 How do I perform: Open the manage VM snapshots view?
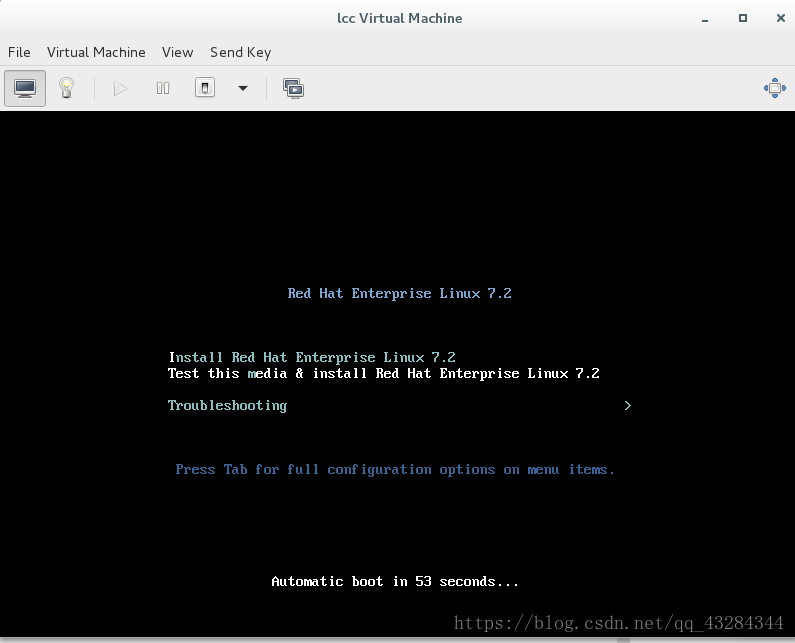pos(294,89)
